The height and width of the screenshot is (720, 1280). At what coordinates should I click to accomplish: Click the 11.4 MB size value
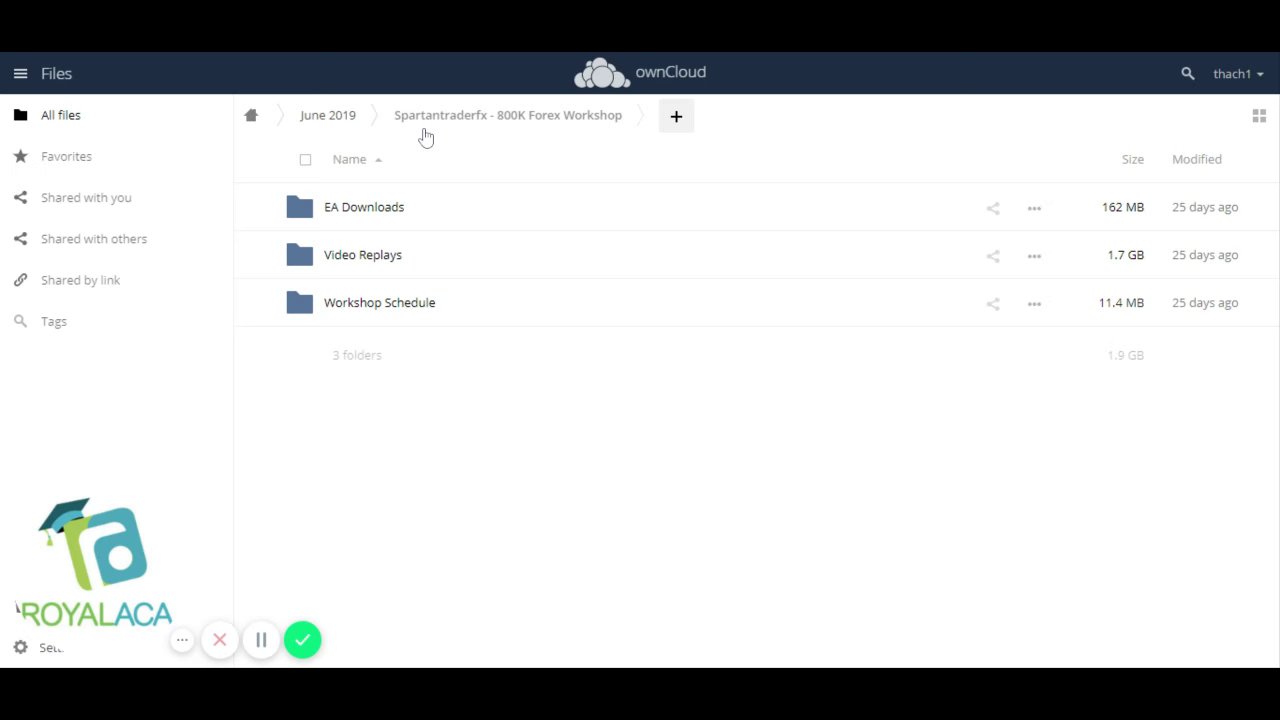(1121, 303)
